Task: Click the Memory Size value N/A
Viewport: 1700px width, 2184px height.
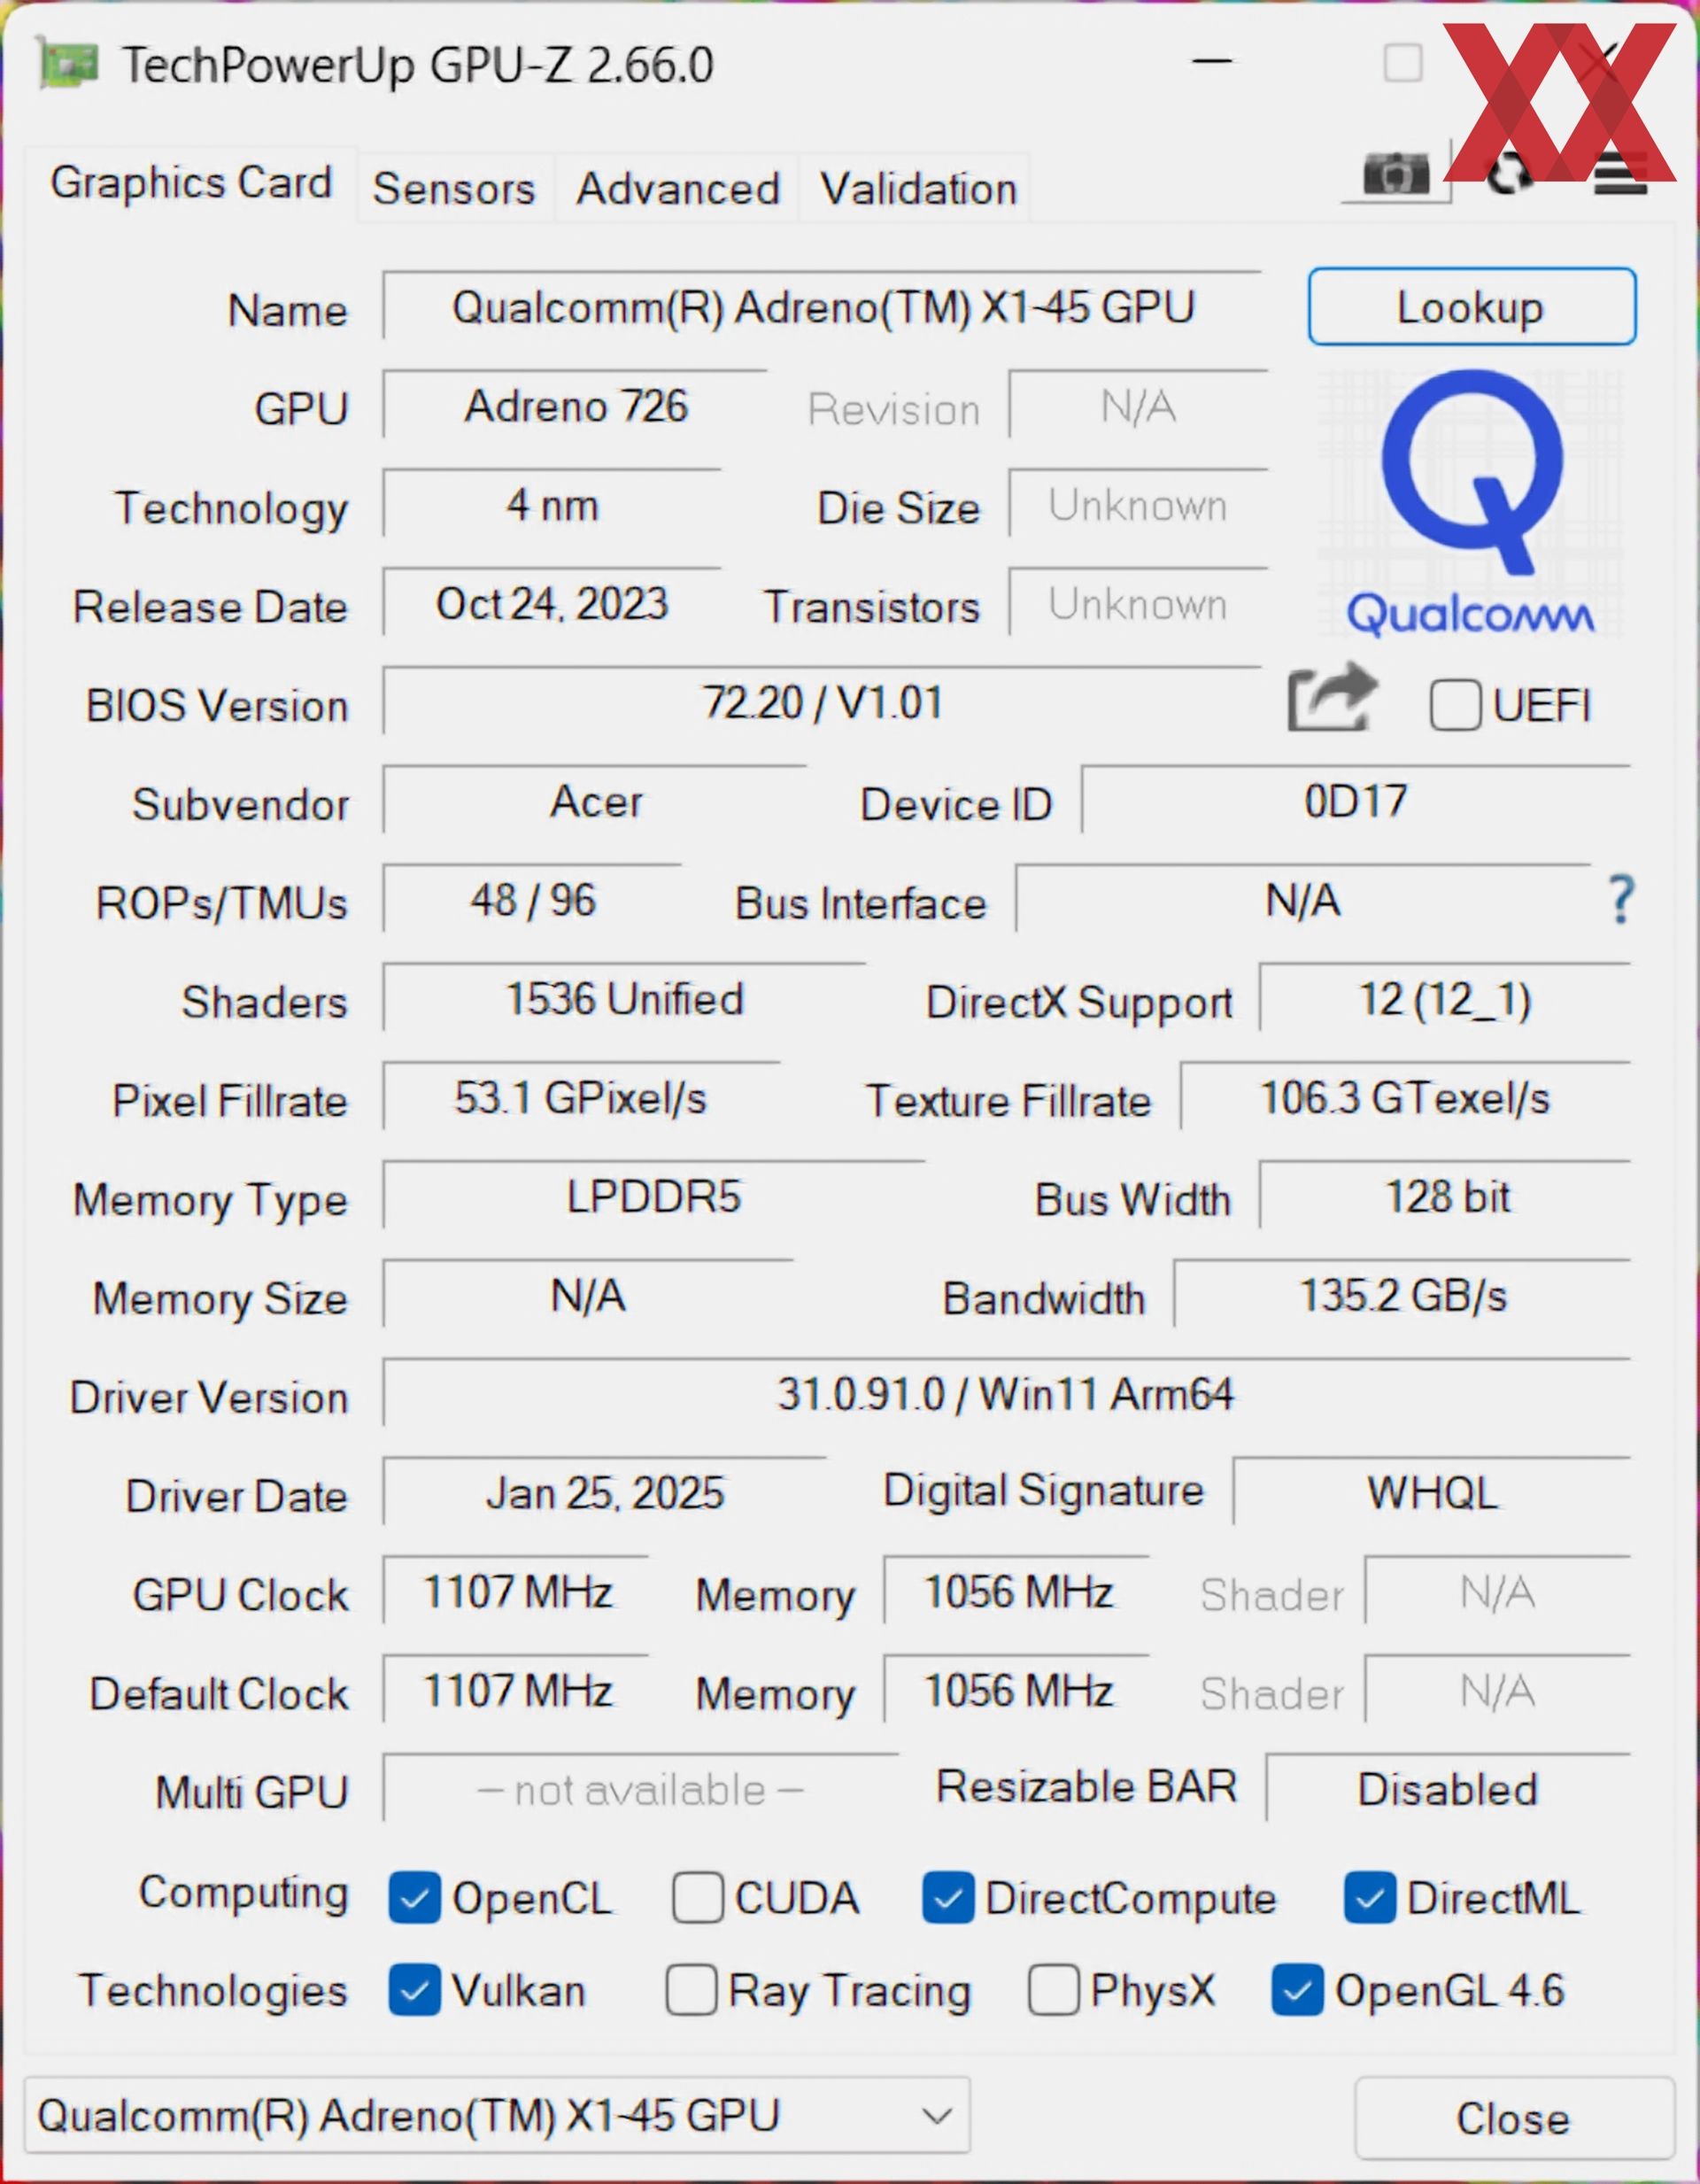Action: 588,1294
